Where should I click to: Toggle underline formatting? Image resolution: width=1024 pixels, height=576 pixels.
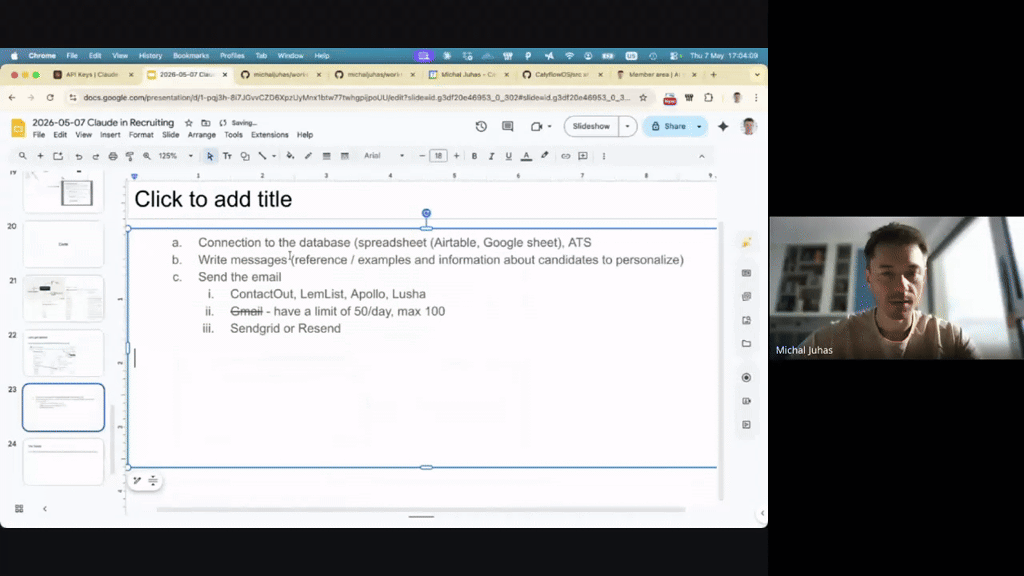[x=508, y=156]
